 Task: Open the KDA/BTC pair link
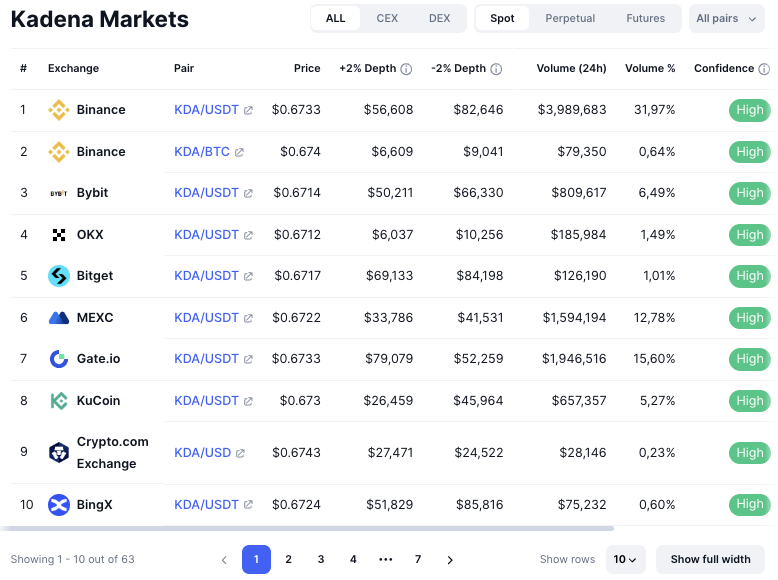(202, 152)
